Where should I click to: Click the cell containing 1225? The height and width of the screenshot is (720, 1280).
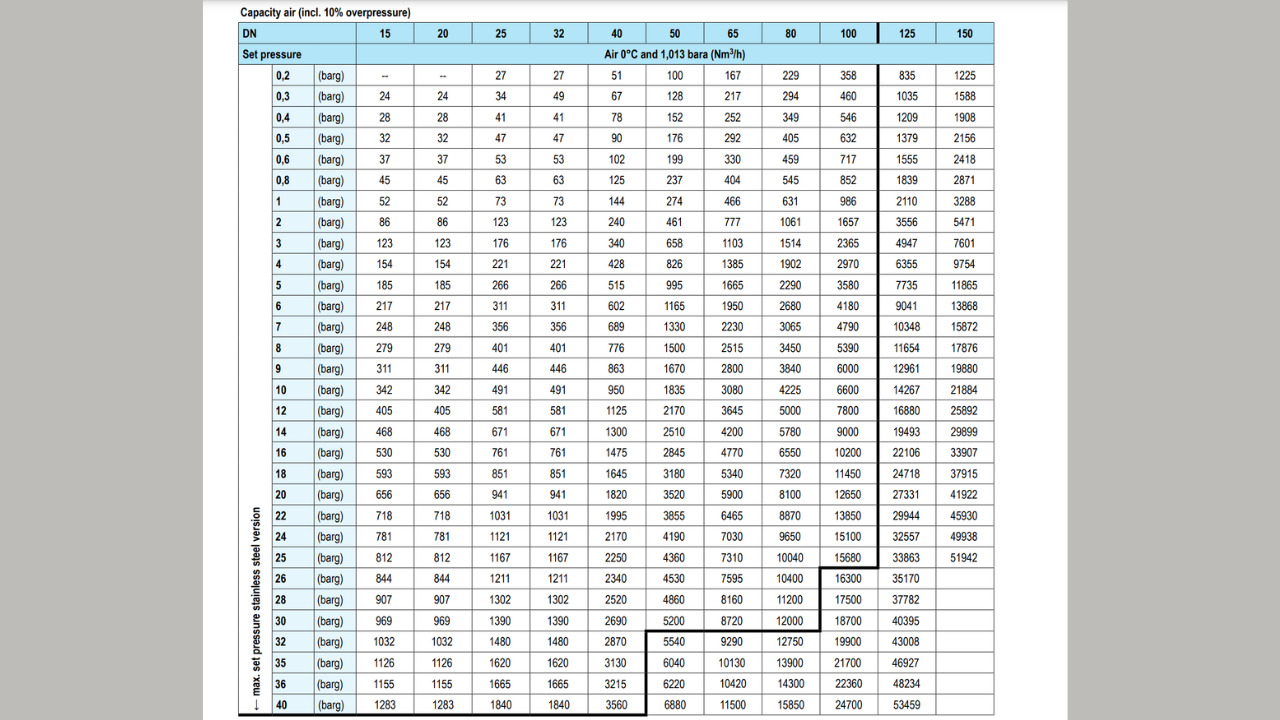point(964,75)
